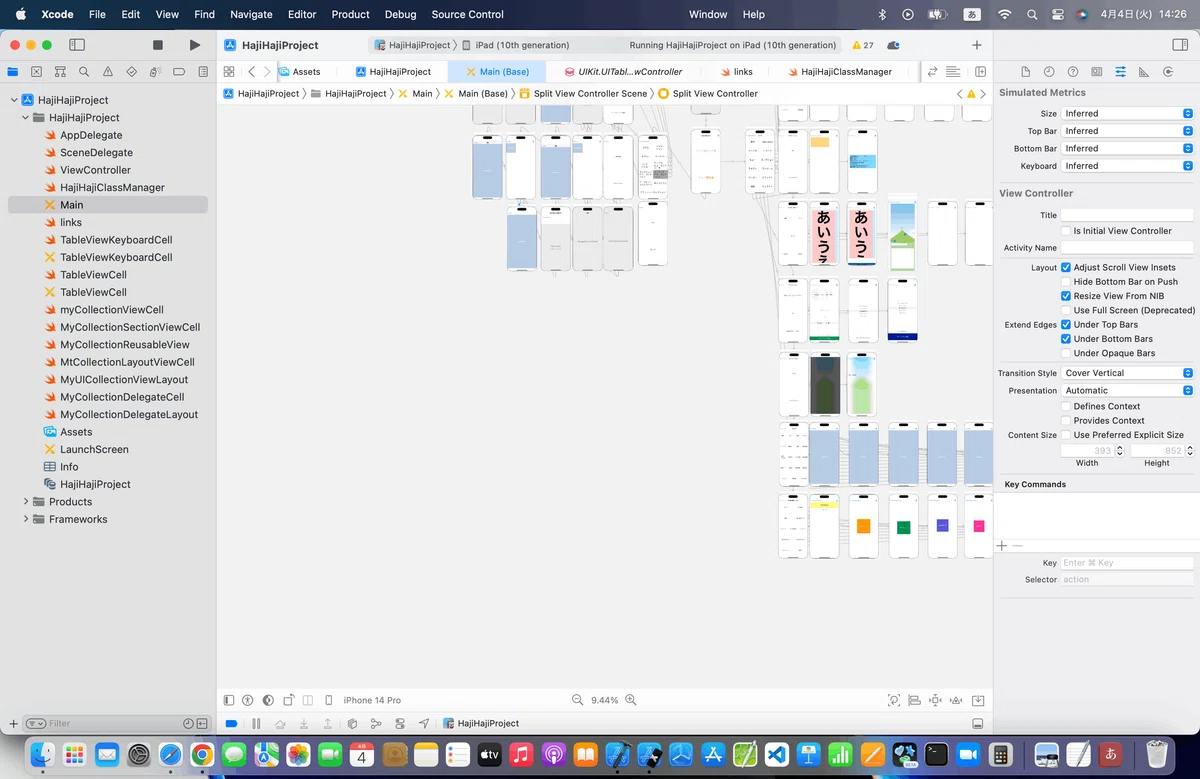Show the Connections inspector
The image size is (1200, 779).
1168,72
